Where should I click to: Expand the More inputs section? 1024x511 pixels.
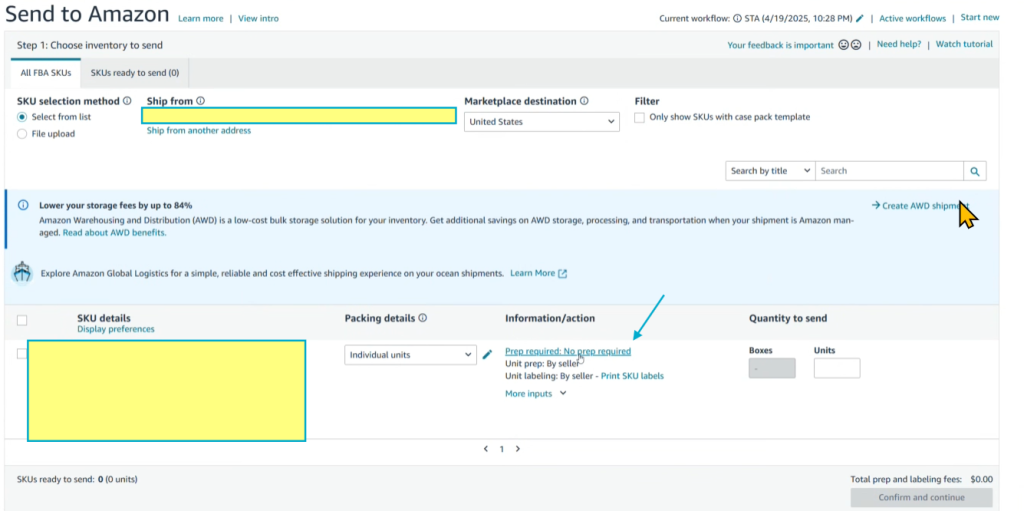pos(536,394)
